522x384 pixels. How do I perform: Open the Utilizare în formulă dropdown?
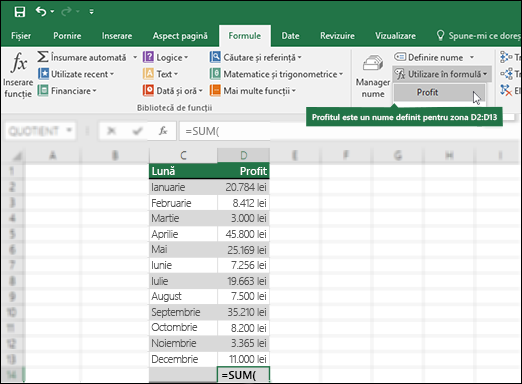pos(442,74)
